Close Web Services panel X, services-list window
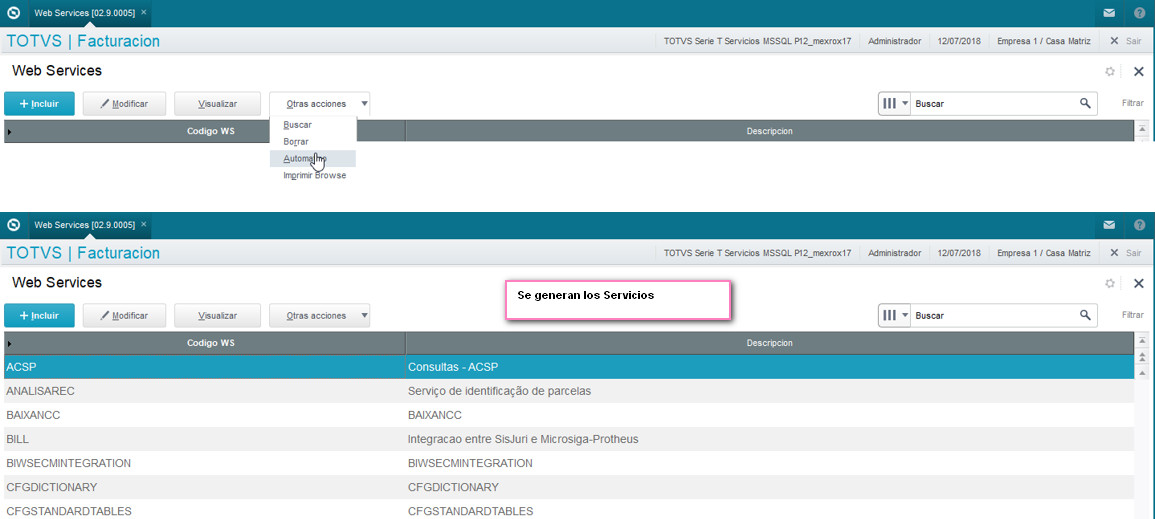1155x519 pixels. click(x=1139, y=283)
